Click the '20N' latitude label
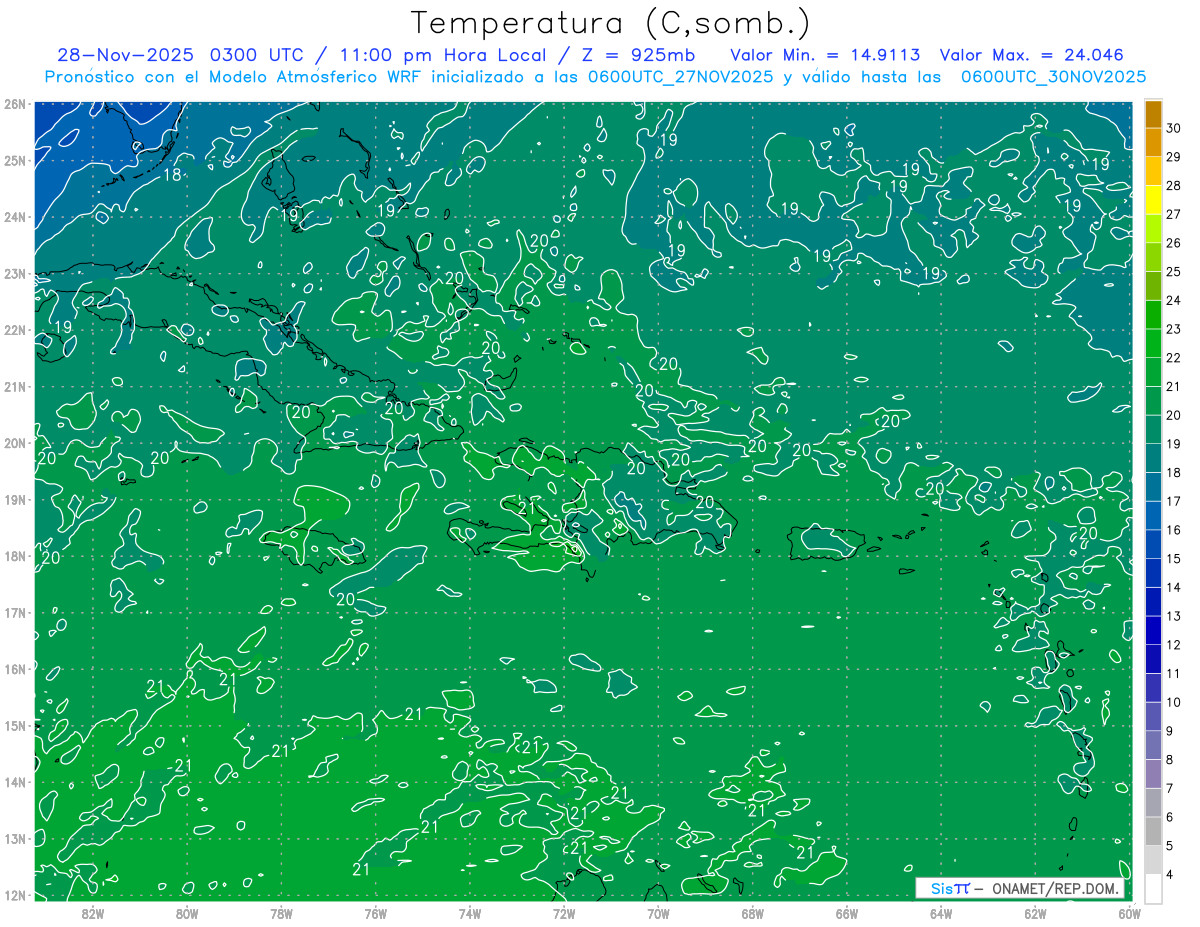The image size is (1200, 927). click(x=14, y=443)
